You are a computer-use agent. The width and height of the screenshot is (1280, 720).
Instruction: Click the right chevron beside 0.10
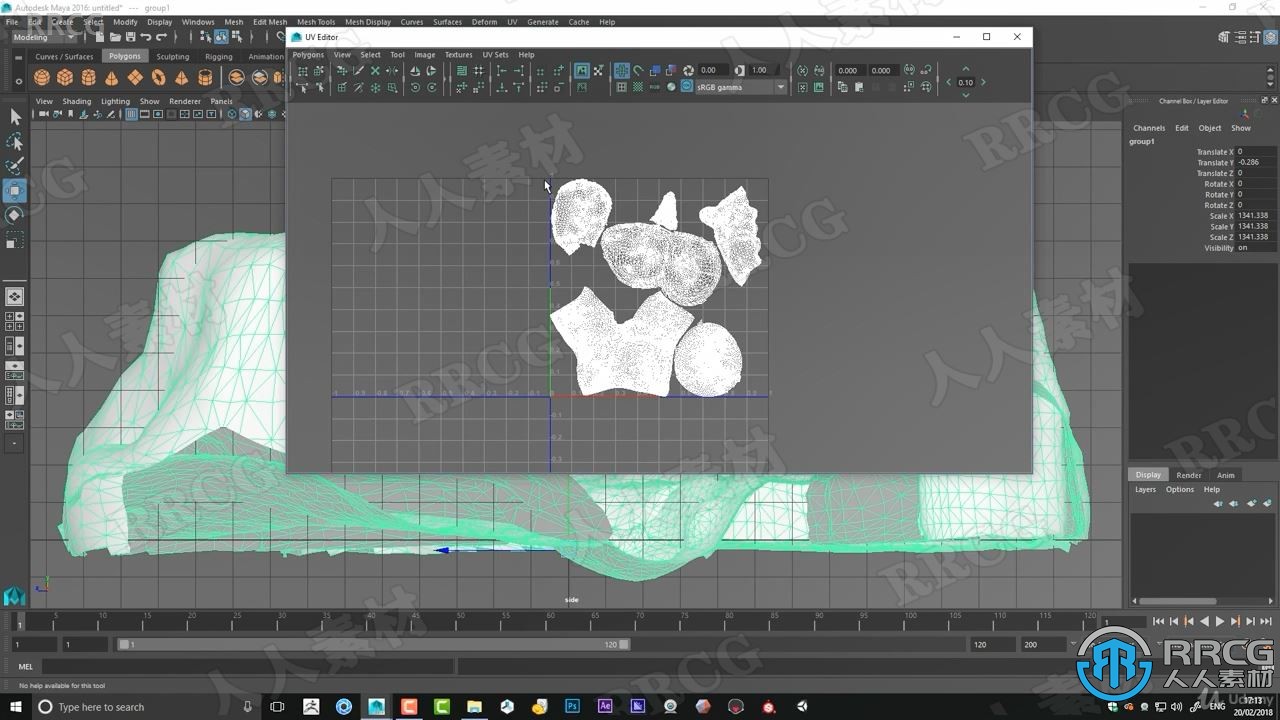pos(983,82)
